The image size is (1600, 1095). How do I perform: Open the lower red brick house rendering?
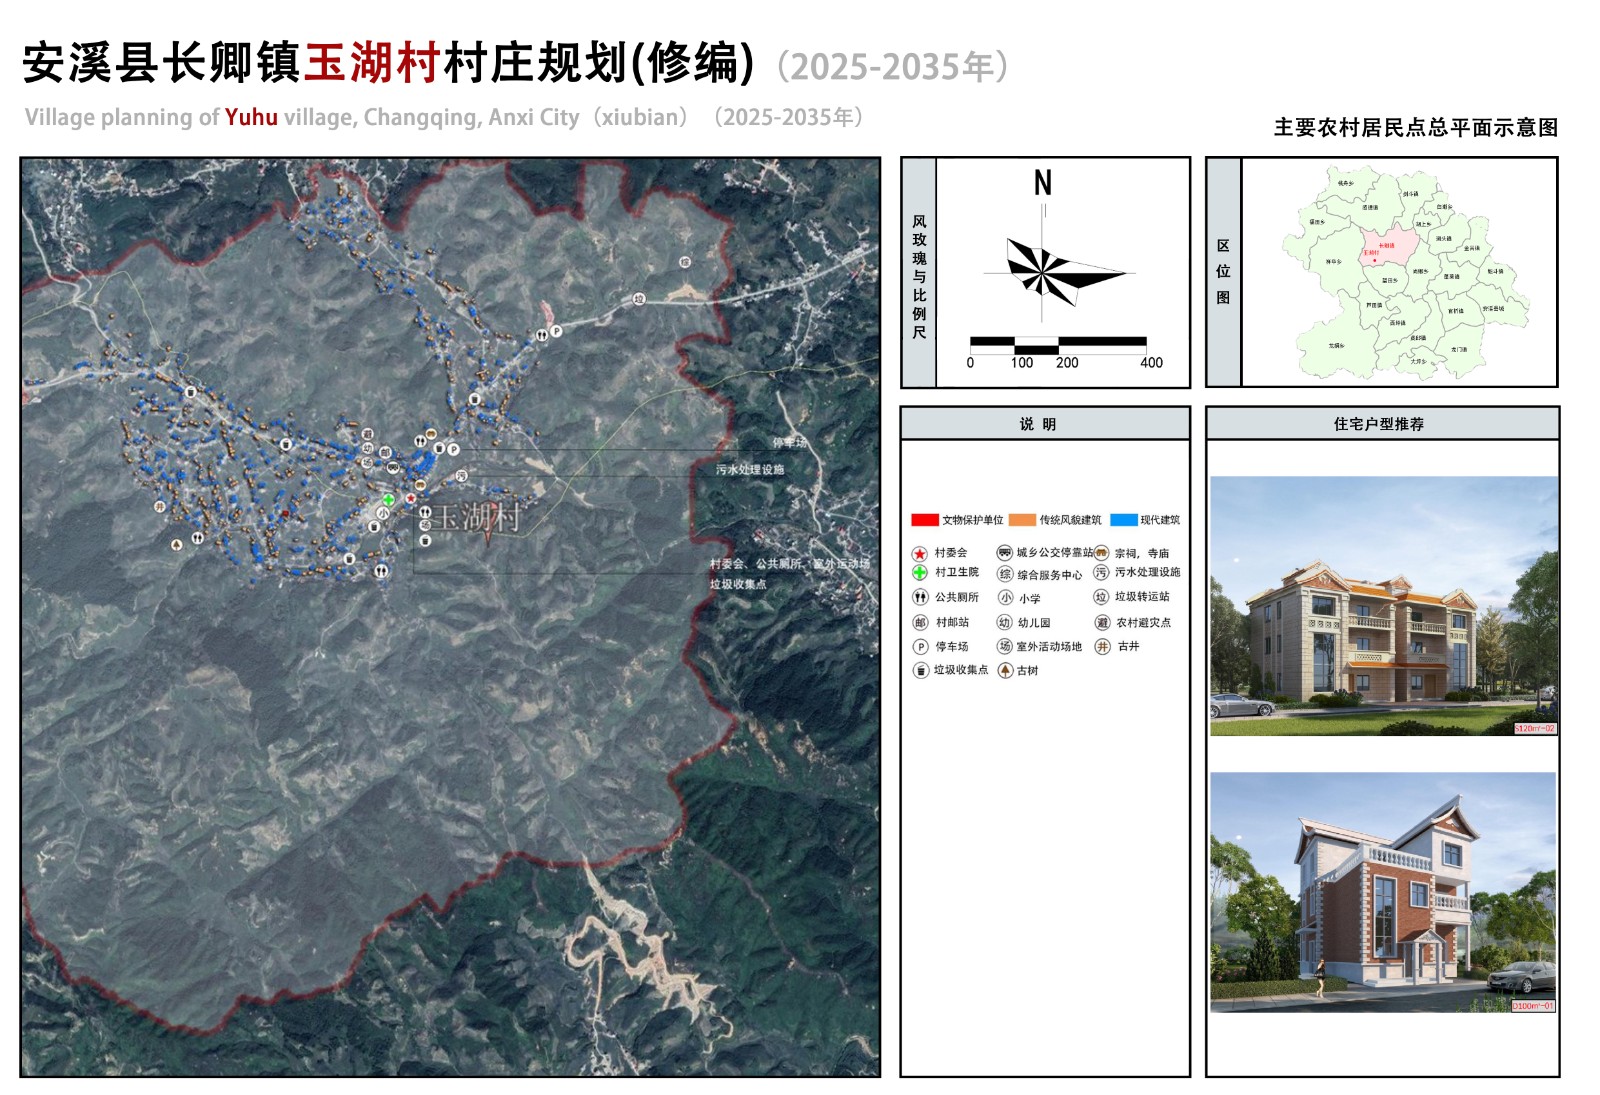coord(1383,892)
